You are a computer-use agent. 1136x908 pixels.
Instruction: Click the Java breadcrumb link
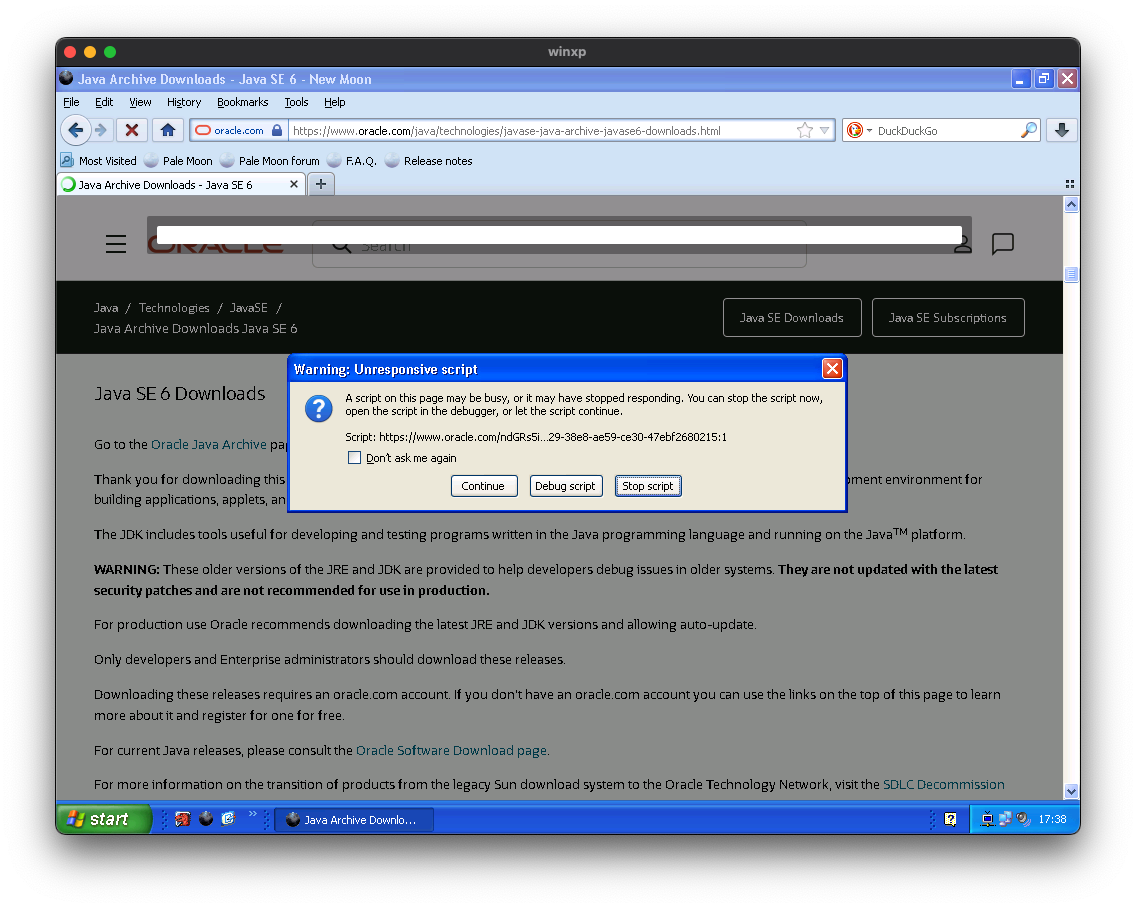[106, 308]
